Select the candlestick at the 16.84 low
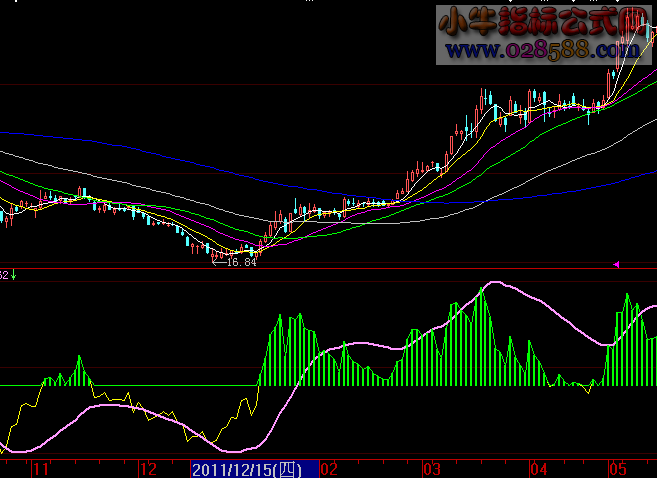The width and height of the screenshot is (657, 478). coord(212,254)
